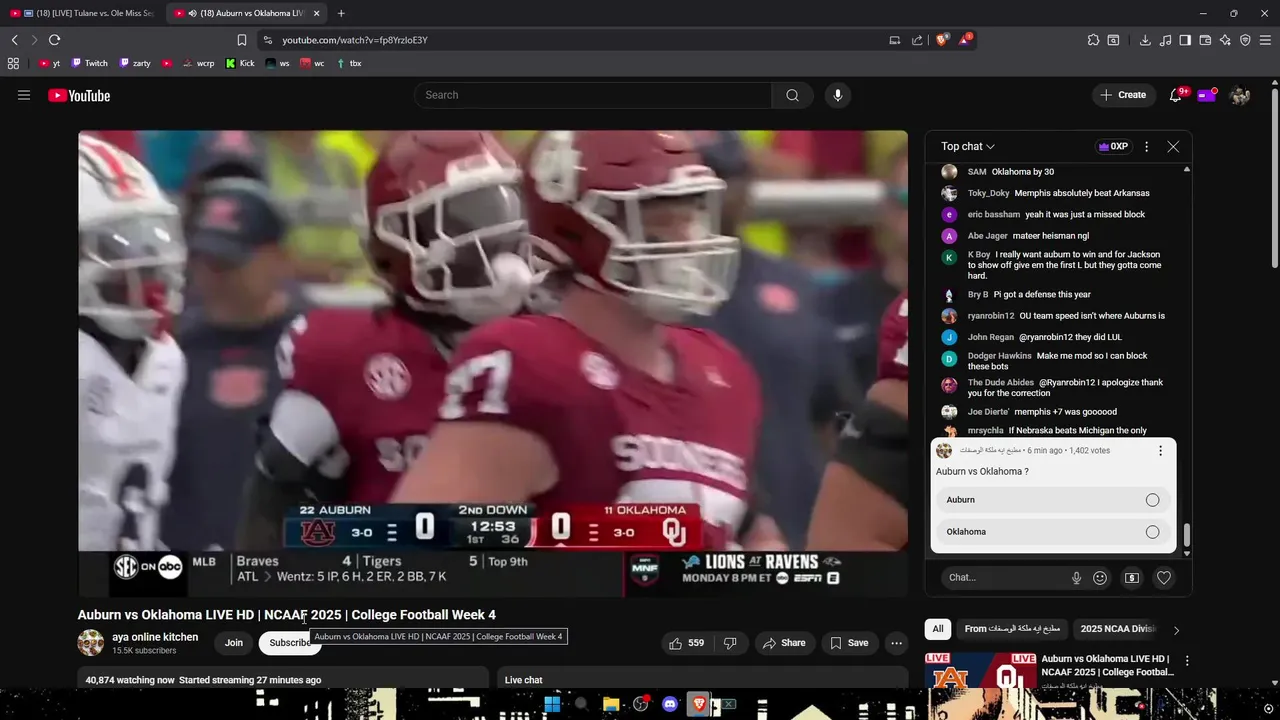
Task: Open Brave Leo AI sparkle icon
Action: click(x=1225, y=40)
